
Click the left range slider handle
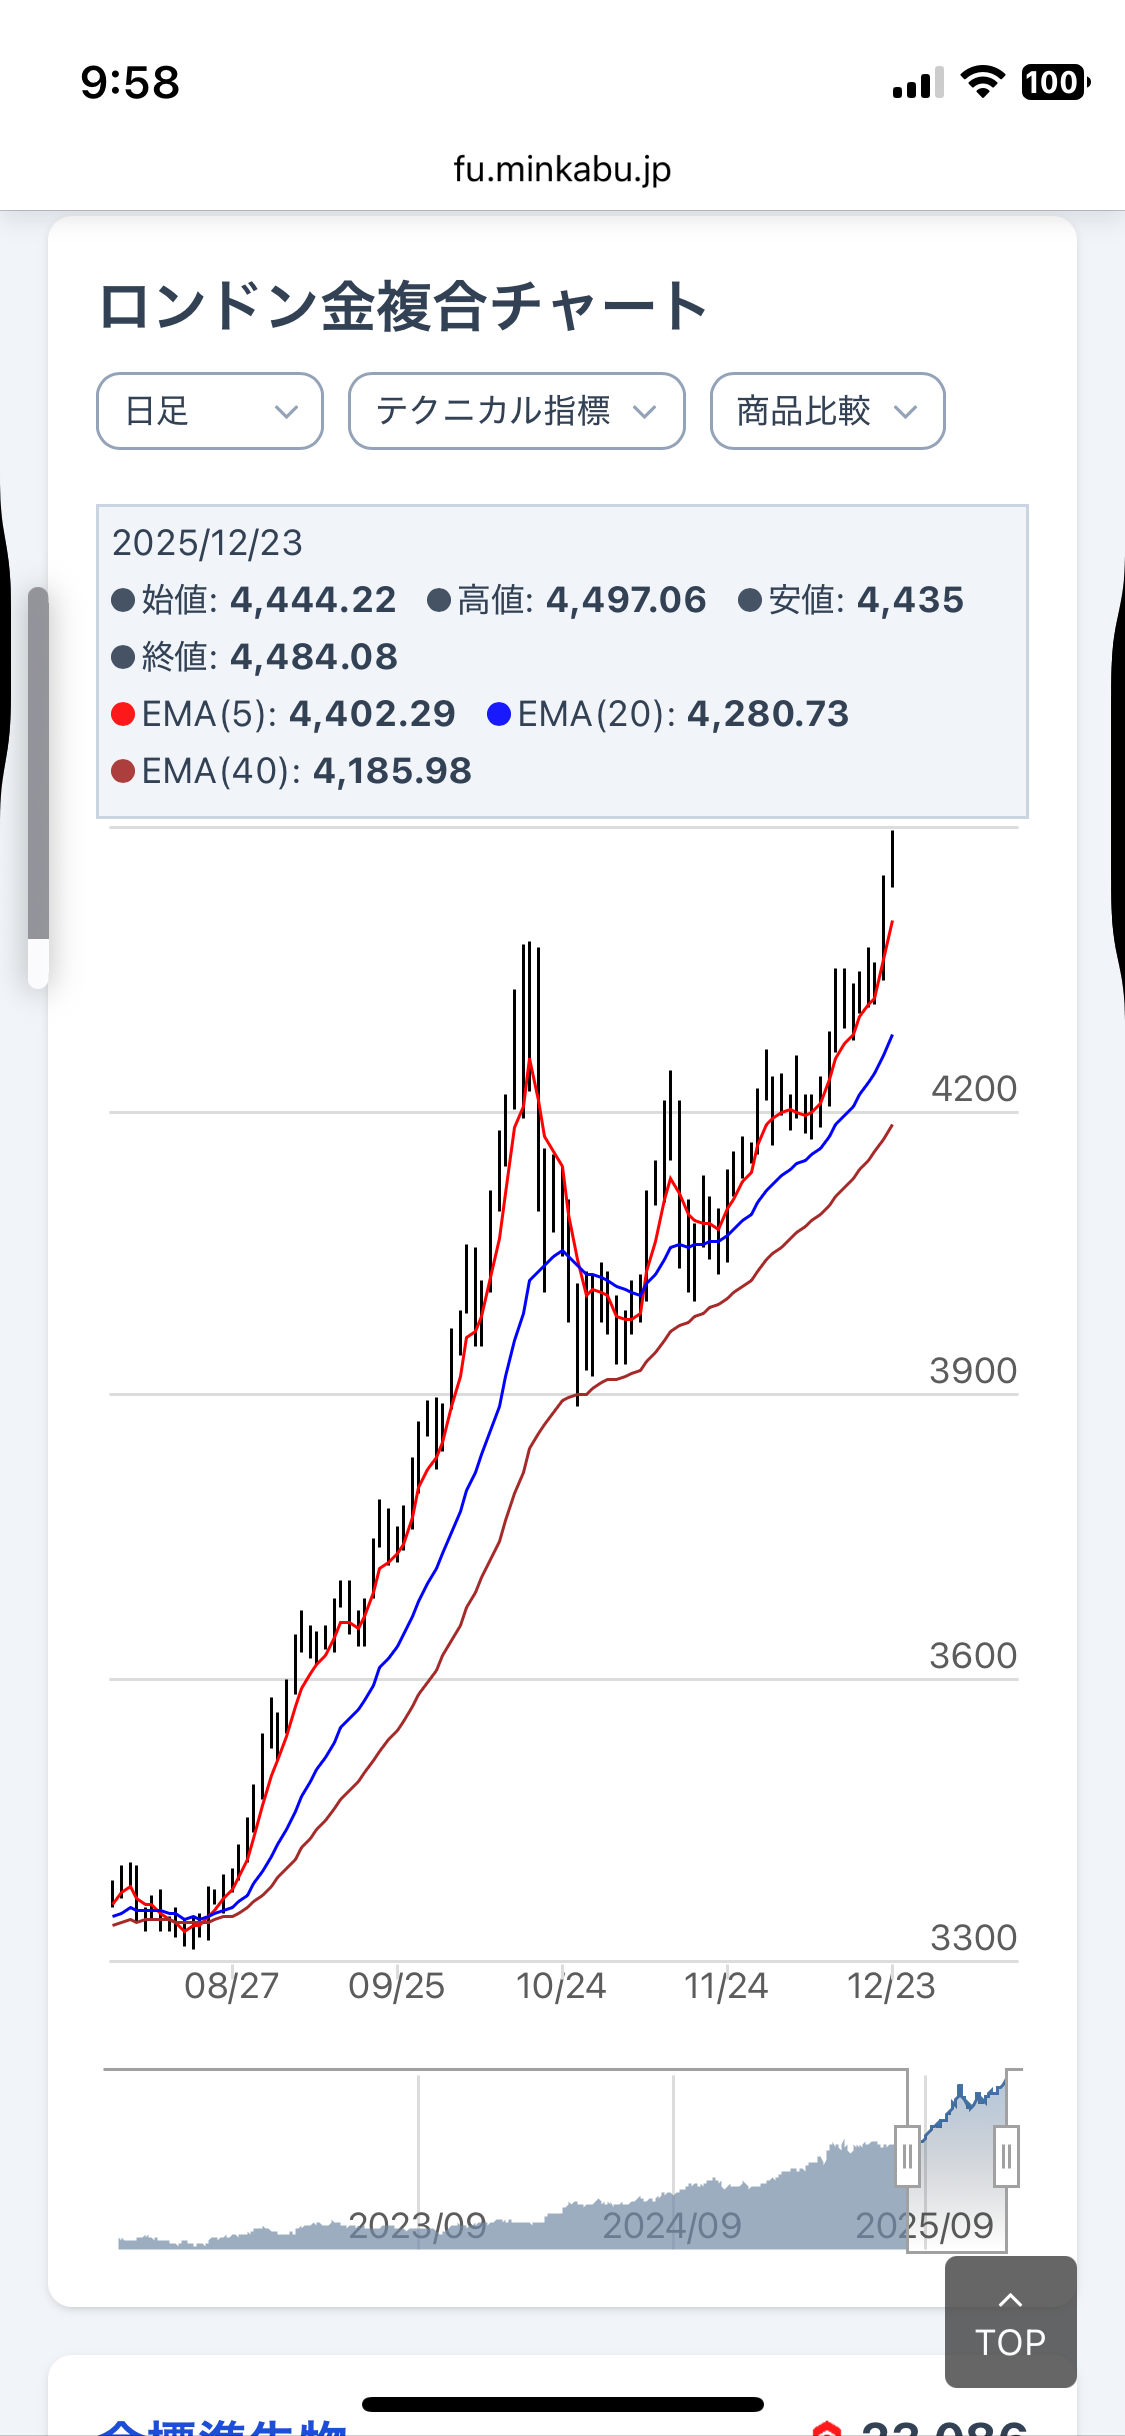[907, 2157]
